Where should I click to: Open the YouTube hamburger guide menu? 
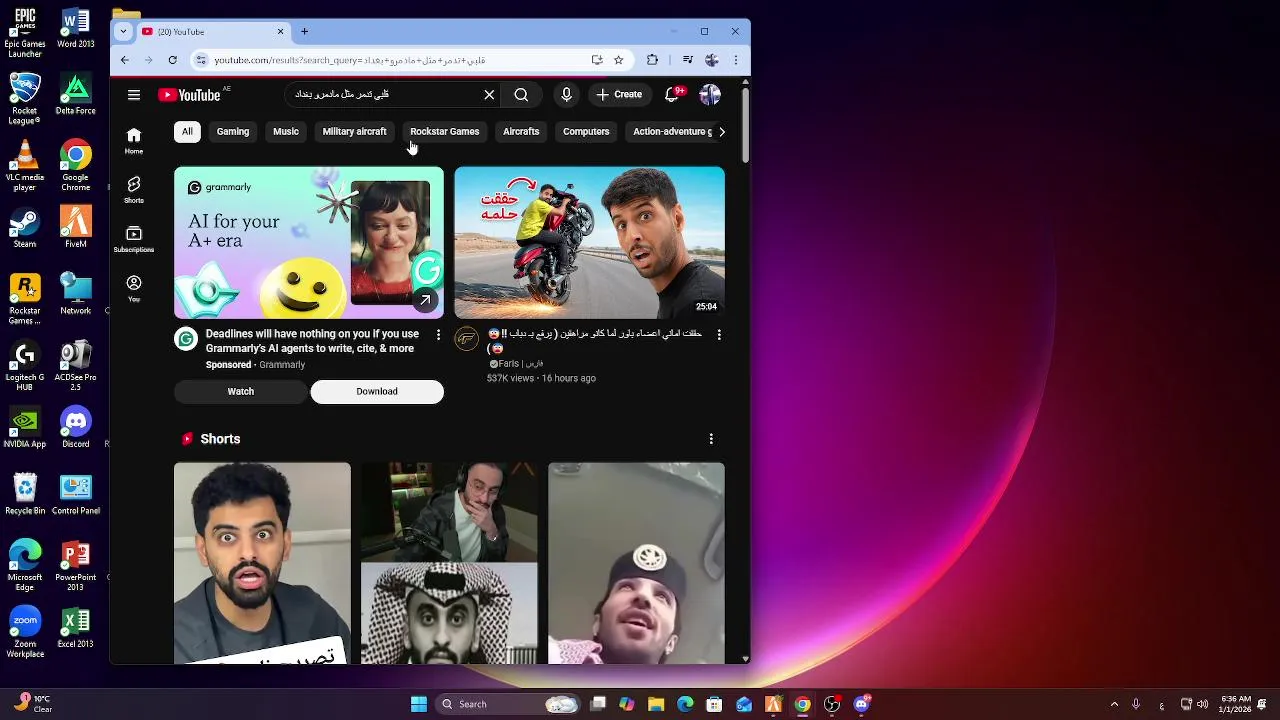134,95
